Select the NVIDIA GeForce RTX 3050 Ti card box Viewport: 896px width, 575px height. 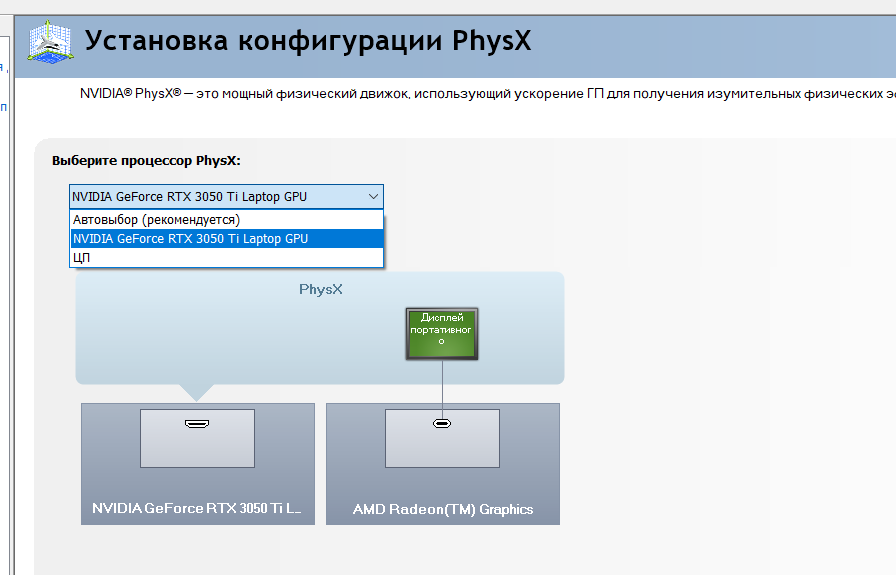click(198, 464)
